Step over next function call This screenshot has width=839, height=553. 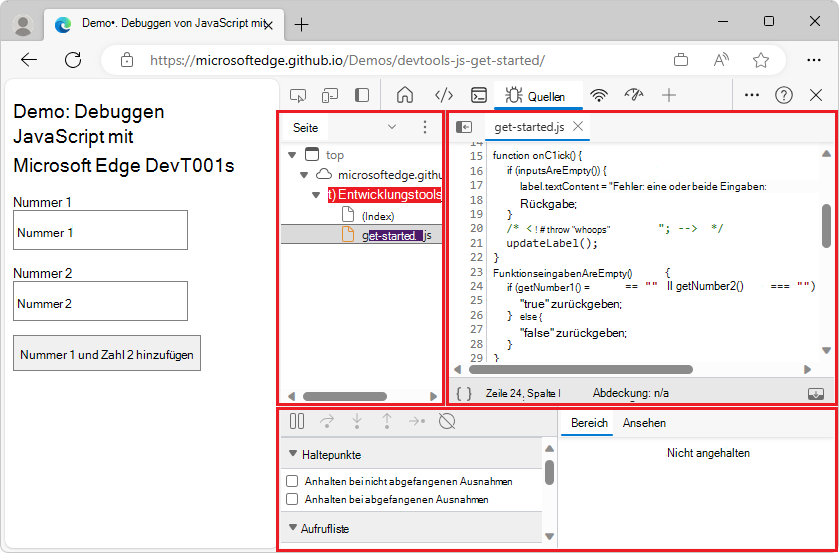click(x=327, y=421)
